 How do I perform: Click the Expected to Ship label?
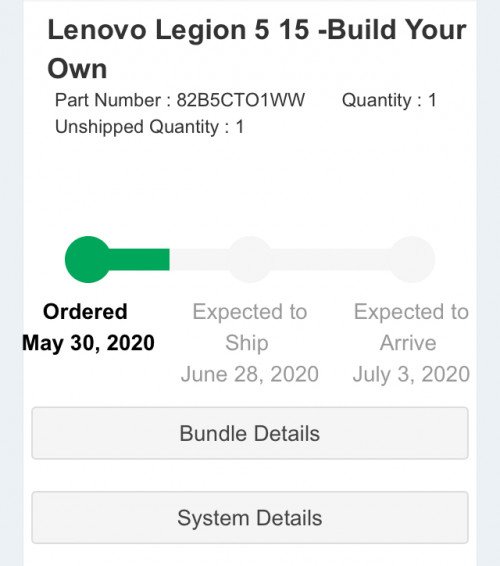pos(249,327)
